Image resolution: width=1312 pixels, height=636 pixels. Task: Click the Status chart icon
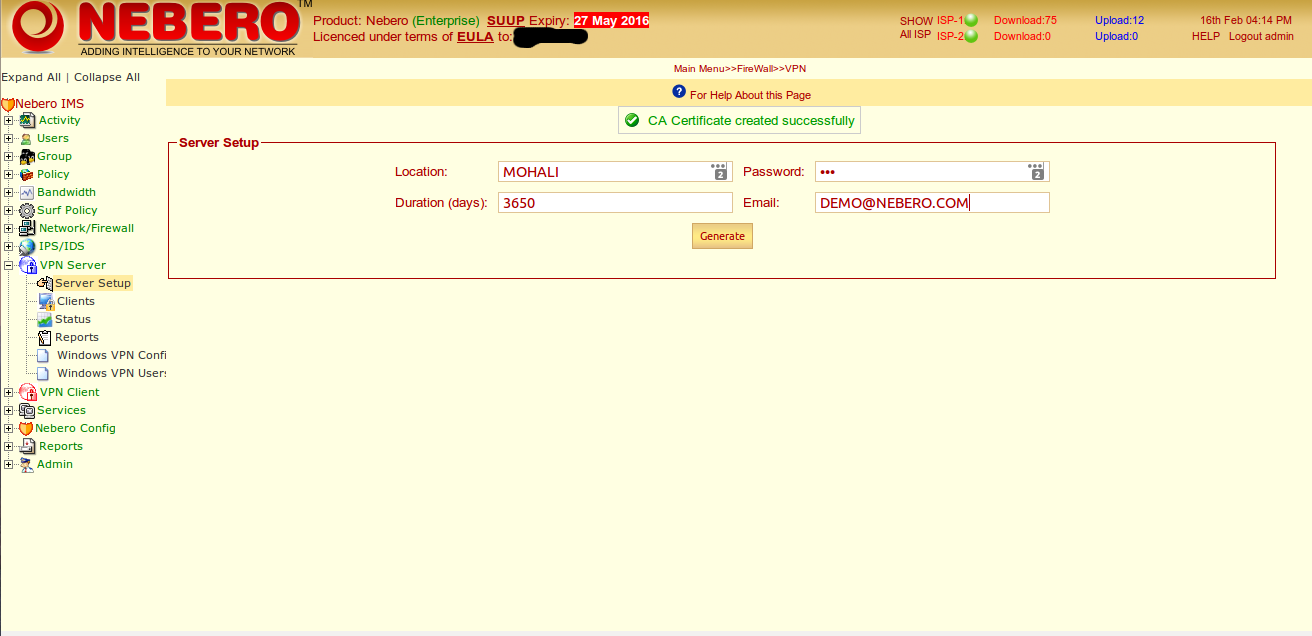[x=44, y=319]
